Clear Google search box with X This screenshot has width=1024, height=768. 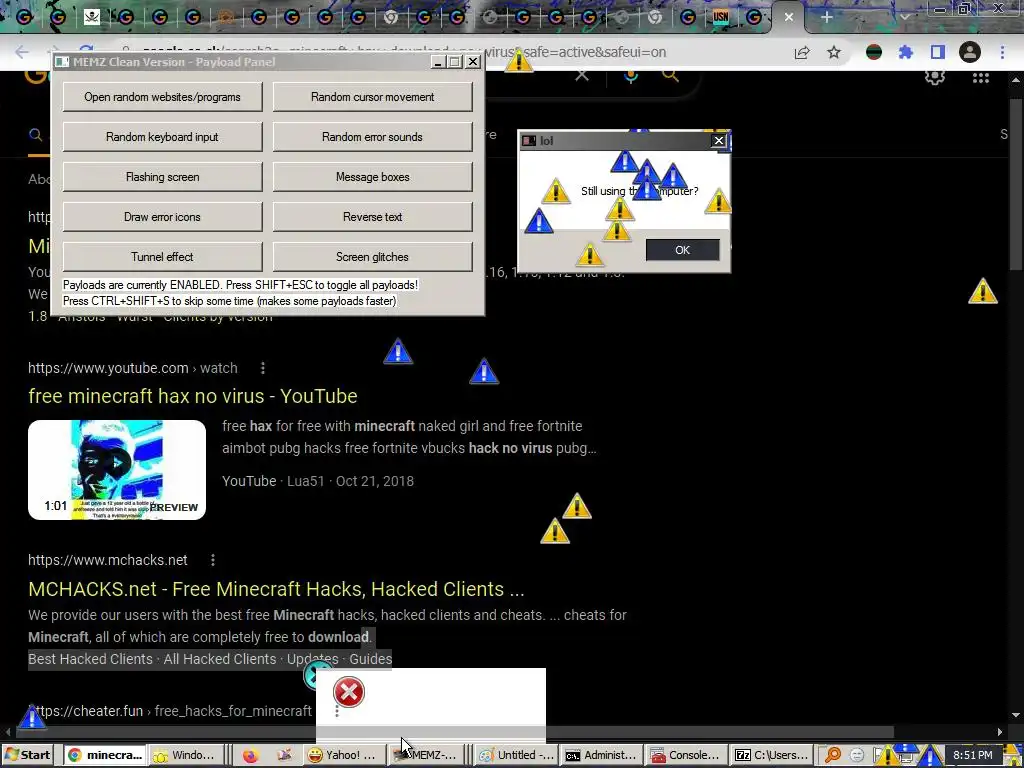[x=581, y=75]
